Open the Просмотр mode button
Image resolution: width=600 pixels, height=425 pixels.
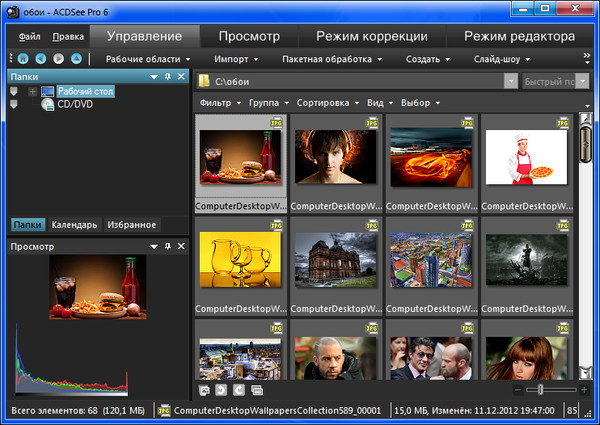[249, 37]
